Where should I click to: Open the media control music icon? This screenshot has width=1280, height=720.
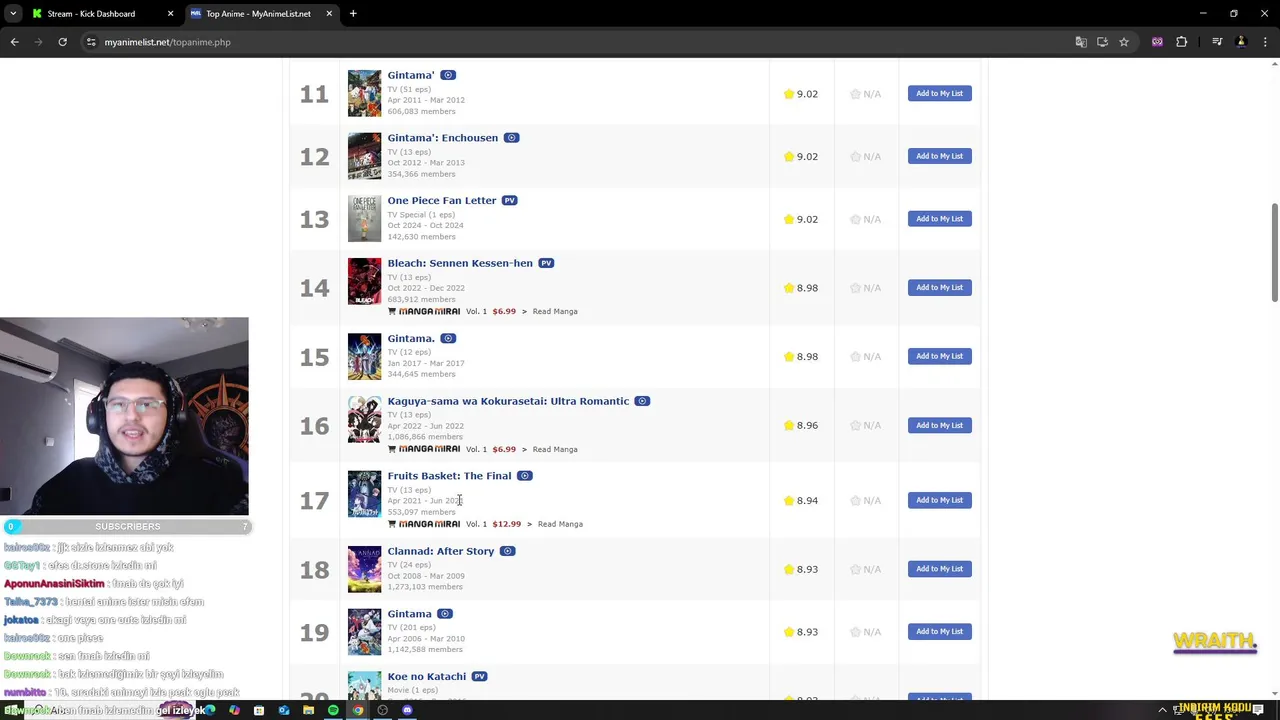1217,42
